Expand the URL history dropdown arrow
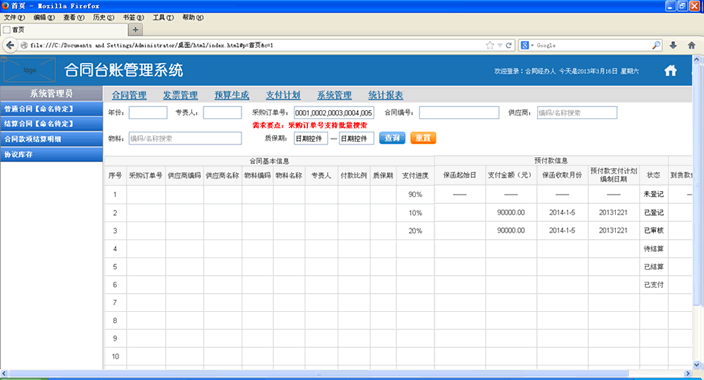704x380 pixels. (500, 45)
